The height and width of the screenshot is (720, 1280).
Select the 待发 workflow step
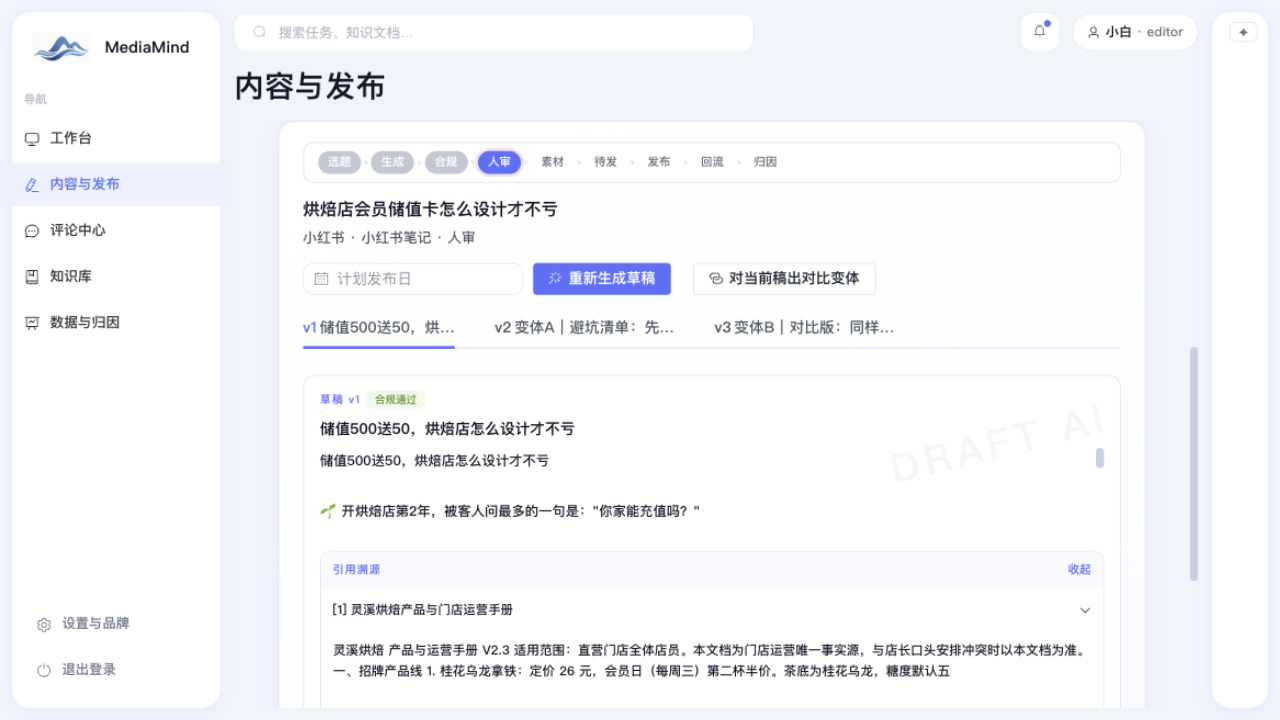click(606, 162)
